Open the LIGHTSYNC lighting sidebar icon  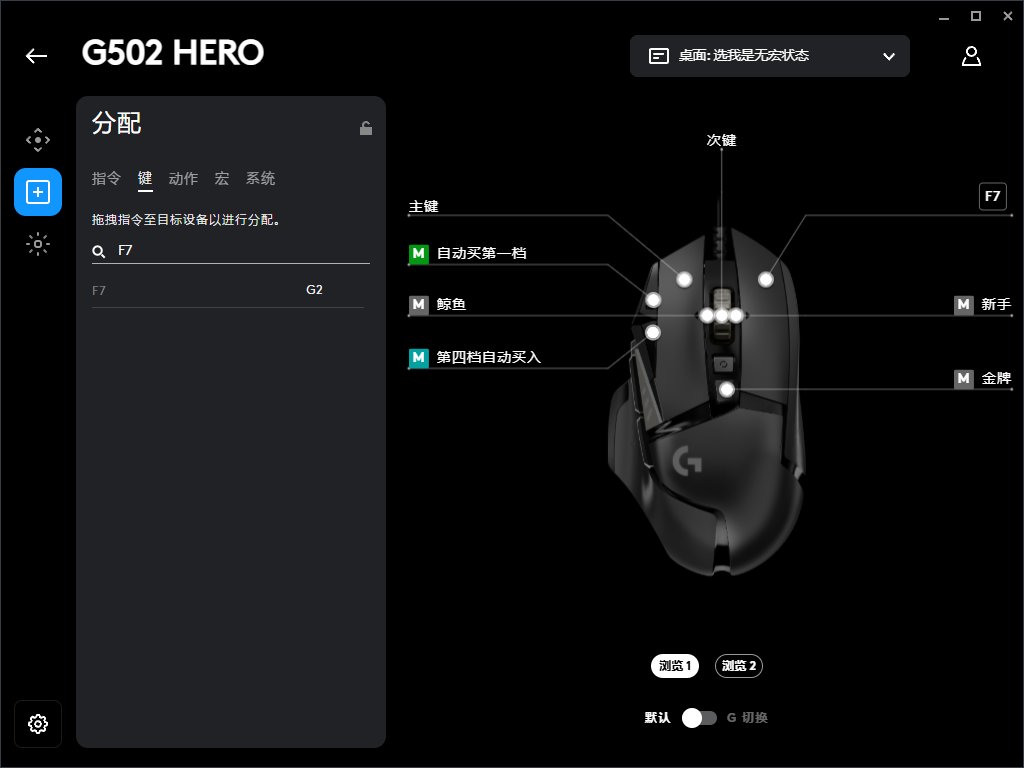point(38,244)
